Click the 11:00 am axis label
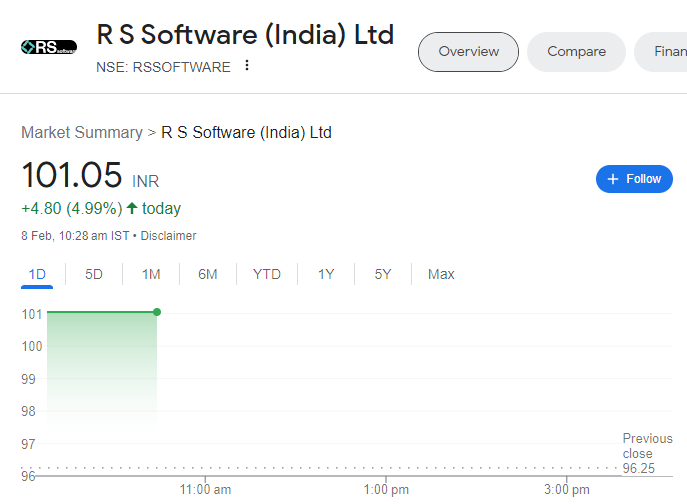The image size is (687, 504). [x=205, y=490]
